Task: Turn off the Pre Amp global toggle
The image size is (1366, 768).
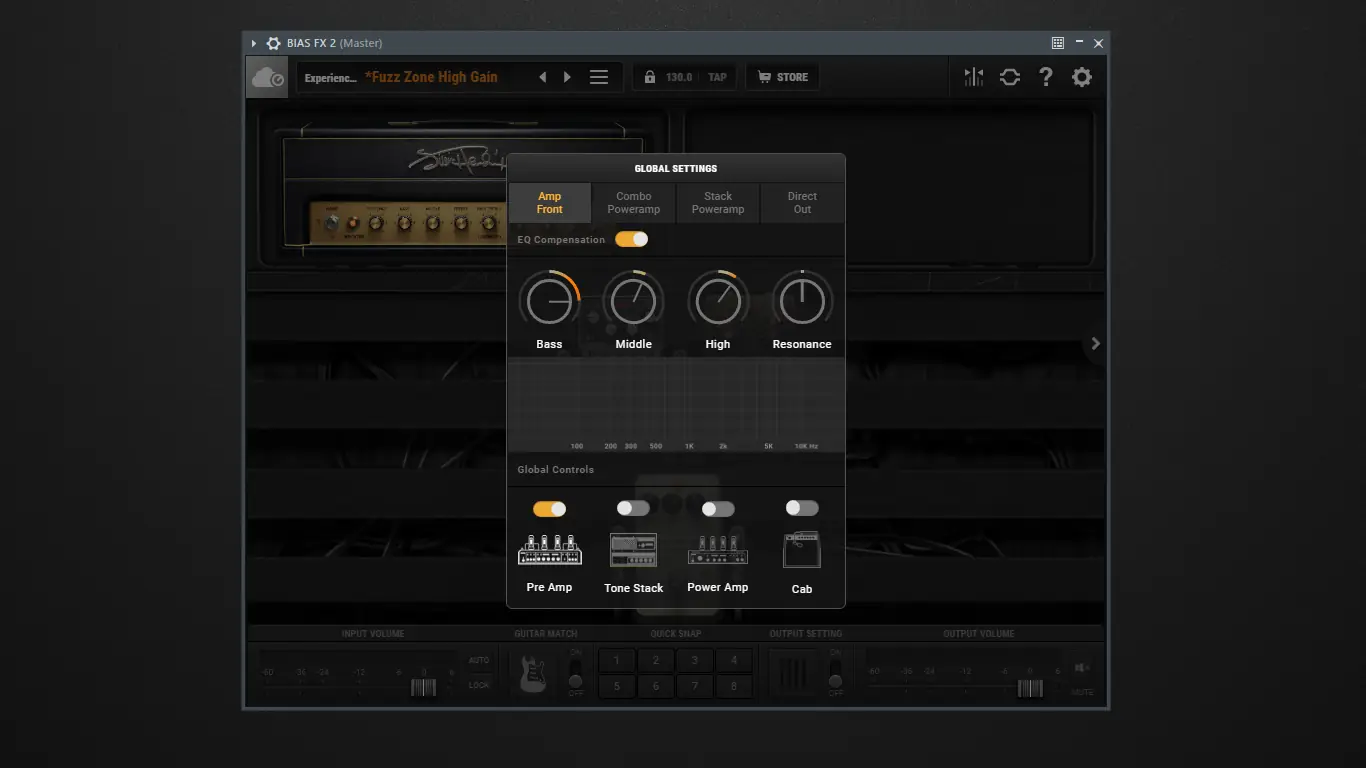Action: pos(549,509)
